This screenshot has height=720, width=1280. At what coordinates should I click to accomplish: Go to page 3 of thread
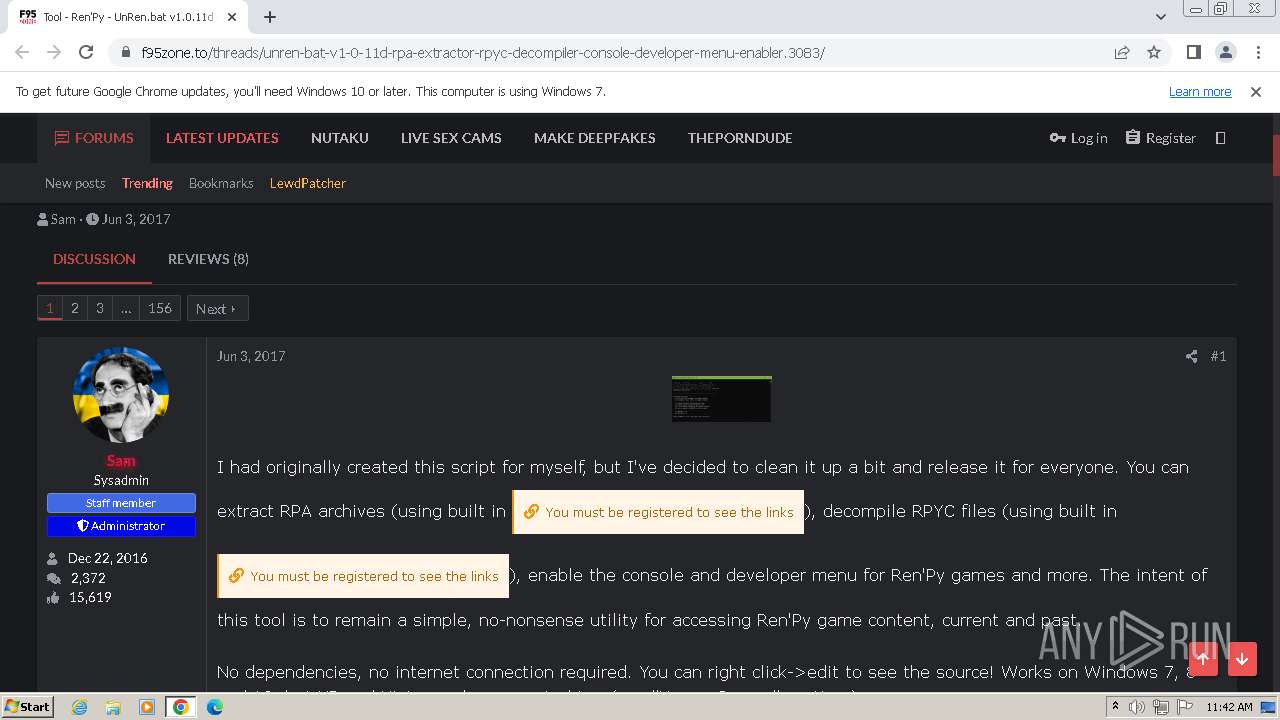point(100,308)
